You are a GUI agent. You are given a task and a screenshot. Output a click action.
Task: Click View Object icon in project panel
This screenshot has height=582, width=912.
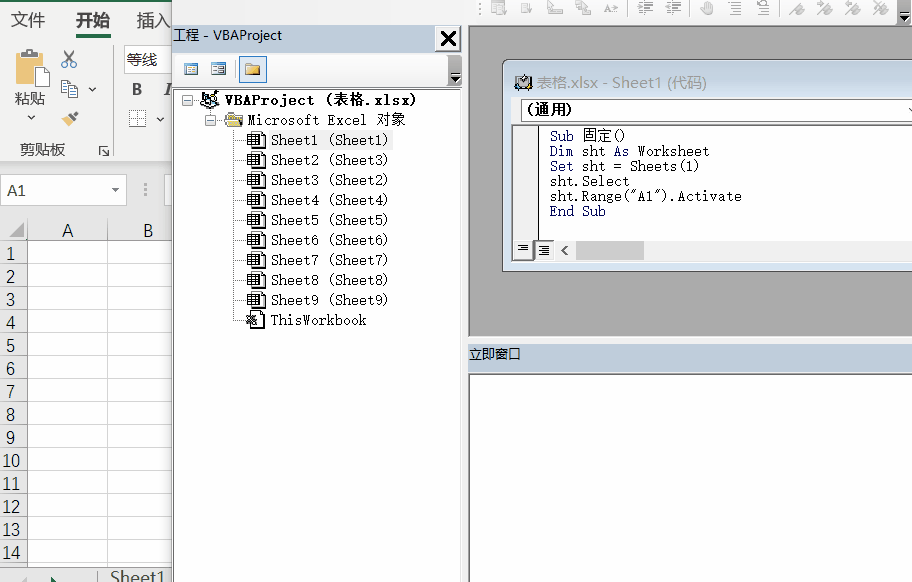[x=219, y=69]
